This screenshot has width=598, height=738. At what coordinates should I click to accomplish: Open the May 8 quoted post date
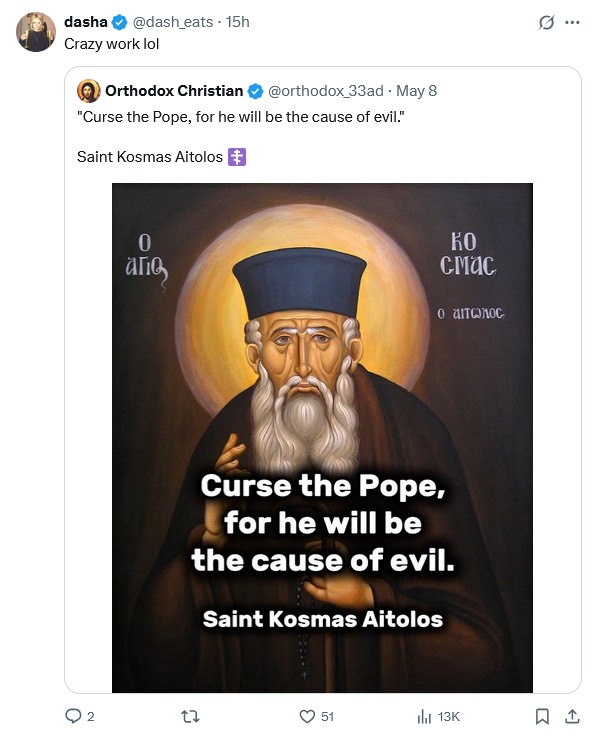(416, 90)
